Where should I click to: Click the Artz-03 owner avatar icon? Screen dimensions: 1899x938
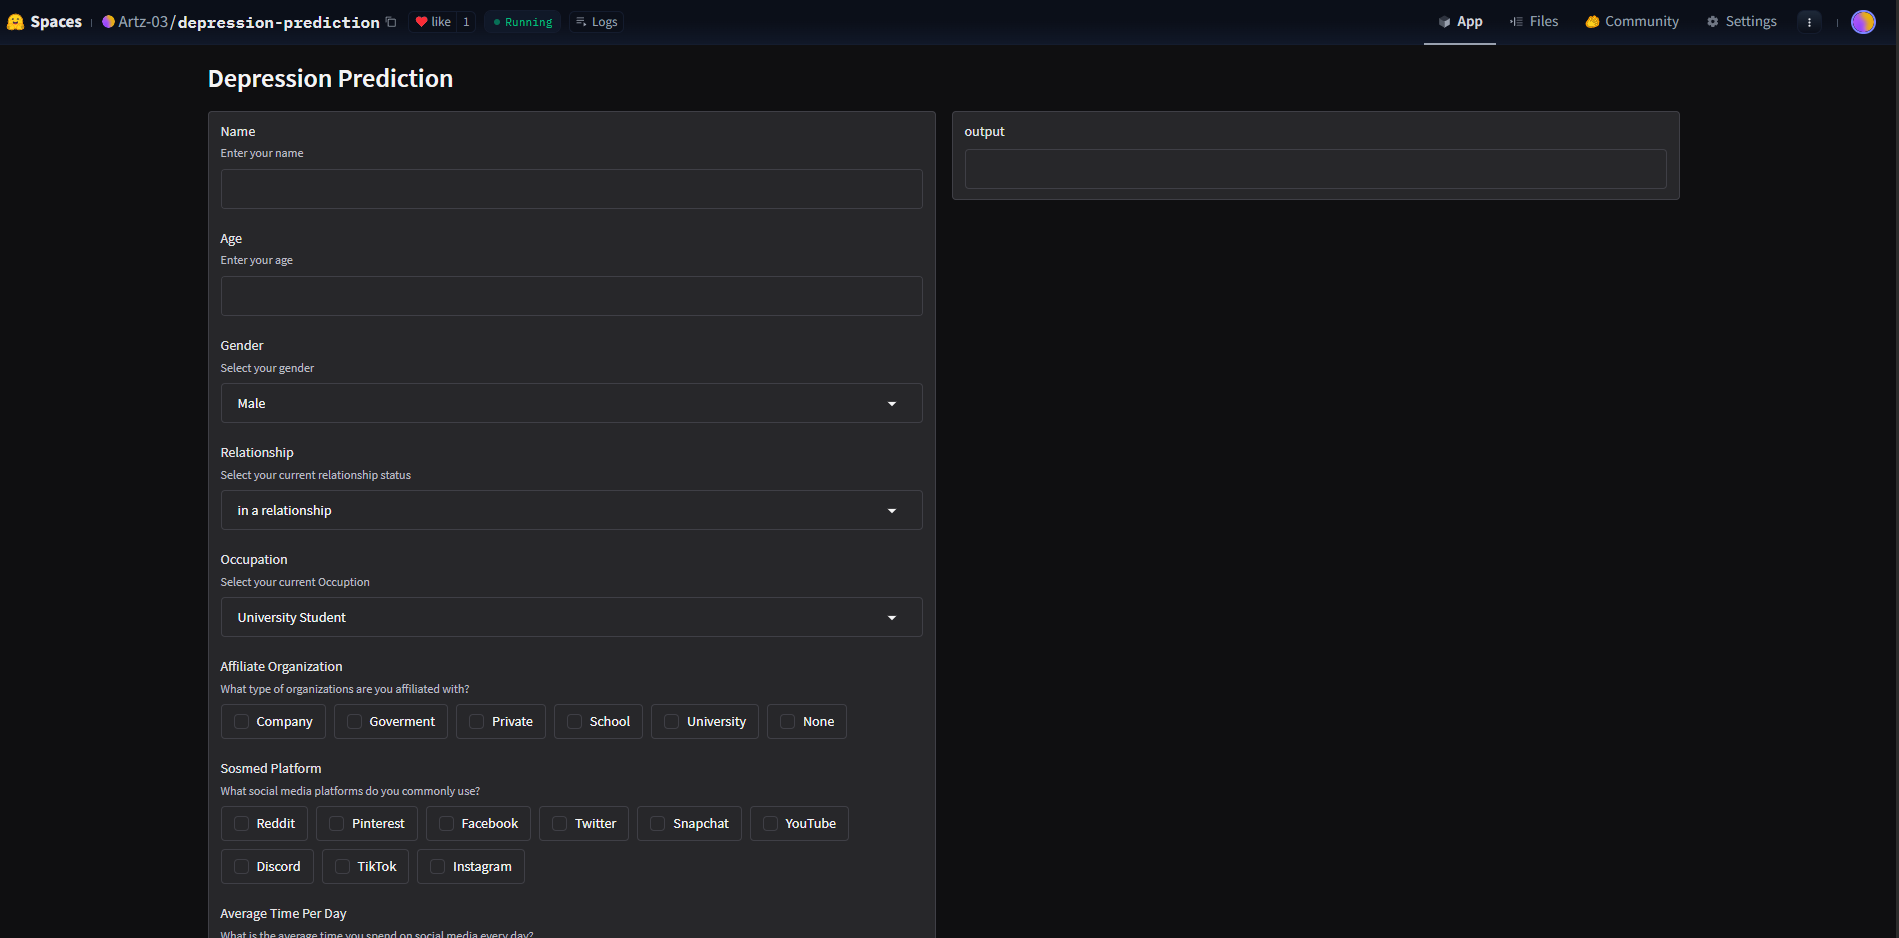108,22
